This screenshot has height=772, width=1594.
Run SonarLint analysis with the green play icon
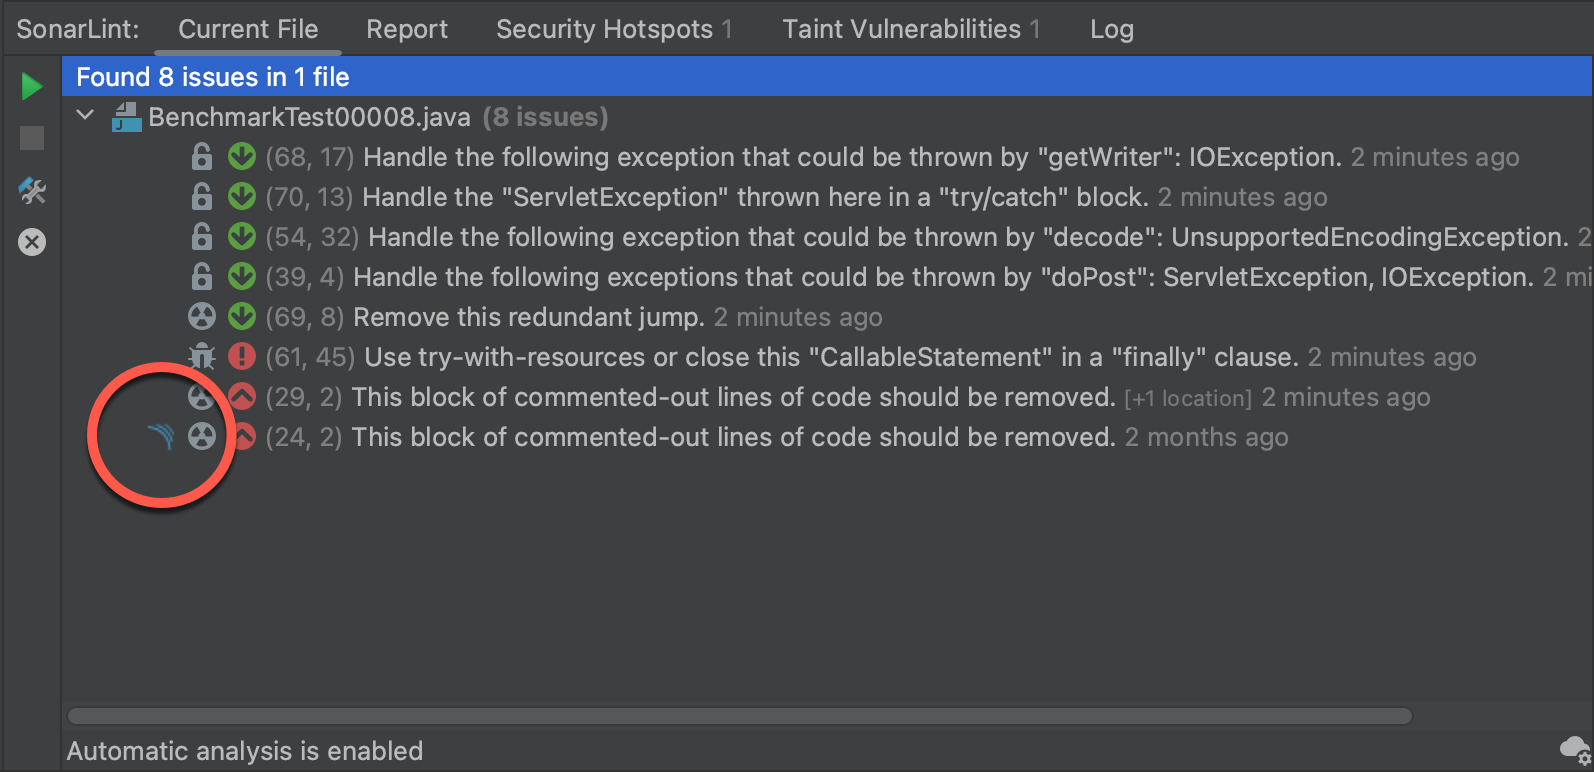pyautogui.click(x=31, y=86)
